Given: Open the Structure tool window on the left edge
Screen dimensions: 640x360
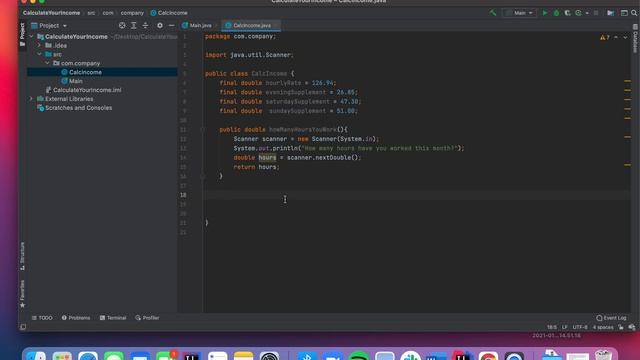Looking at the screenshot, I should (22, 256).
